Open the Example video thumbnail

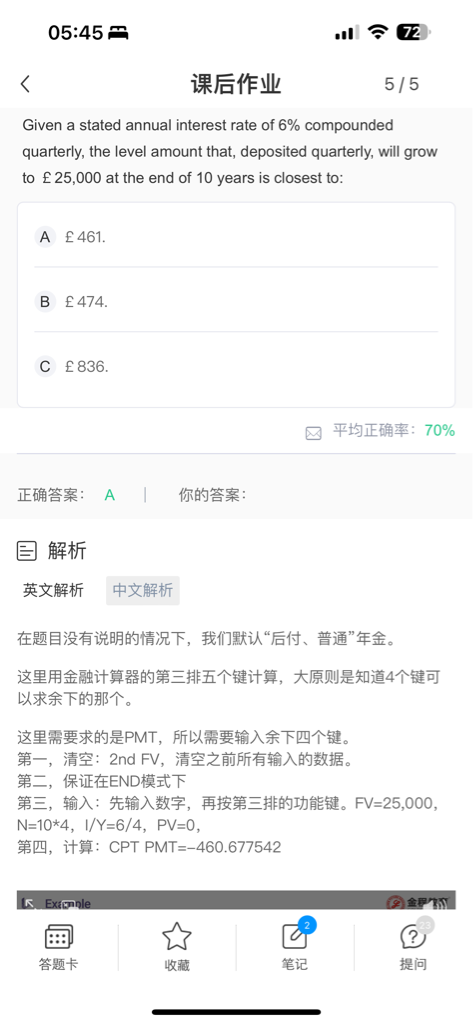pos(236,900)
